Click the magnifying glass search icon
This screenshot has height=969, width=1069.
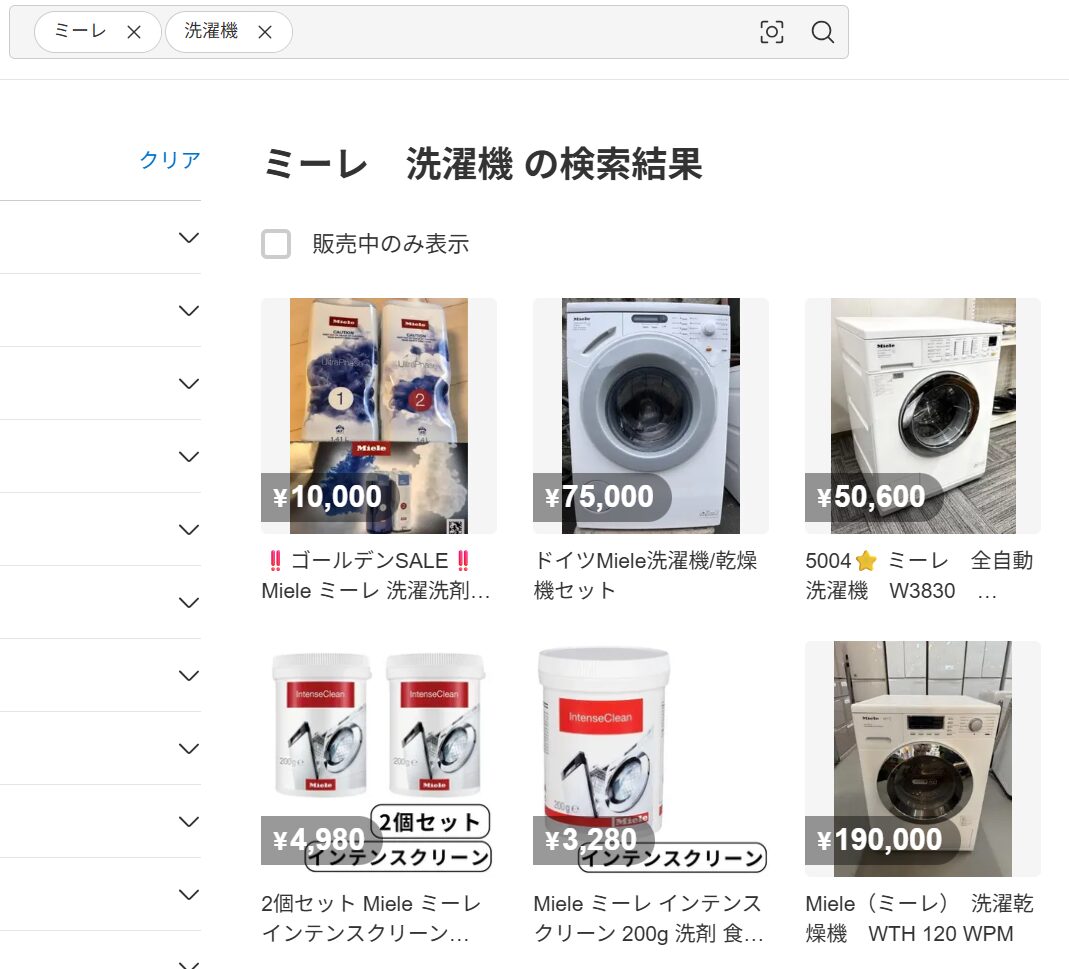pyautogui.click(x=822, y=32)
